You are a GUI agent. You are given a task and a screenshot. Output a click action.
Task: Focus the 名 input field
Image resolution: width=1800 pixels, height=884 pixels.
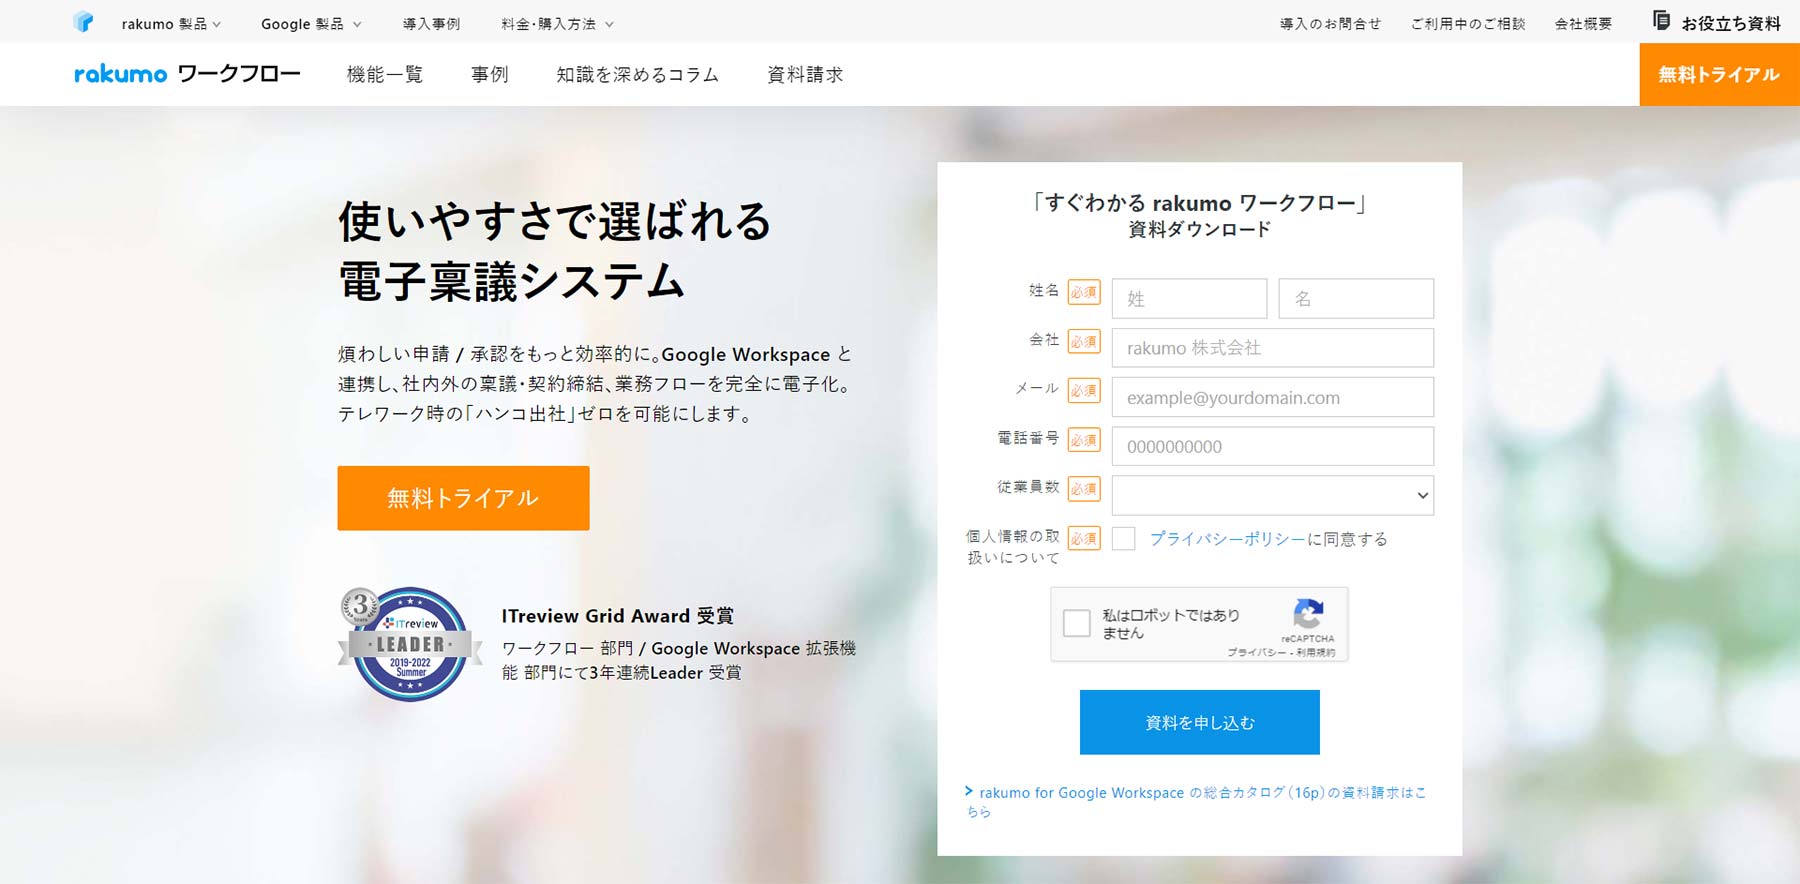tap(1356, 298)
